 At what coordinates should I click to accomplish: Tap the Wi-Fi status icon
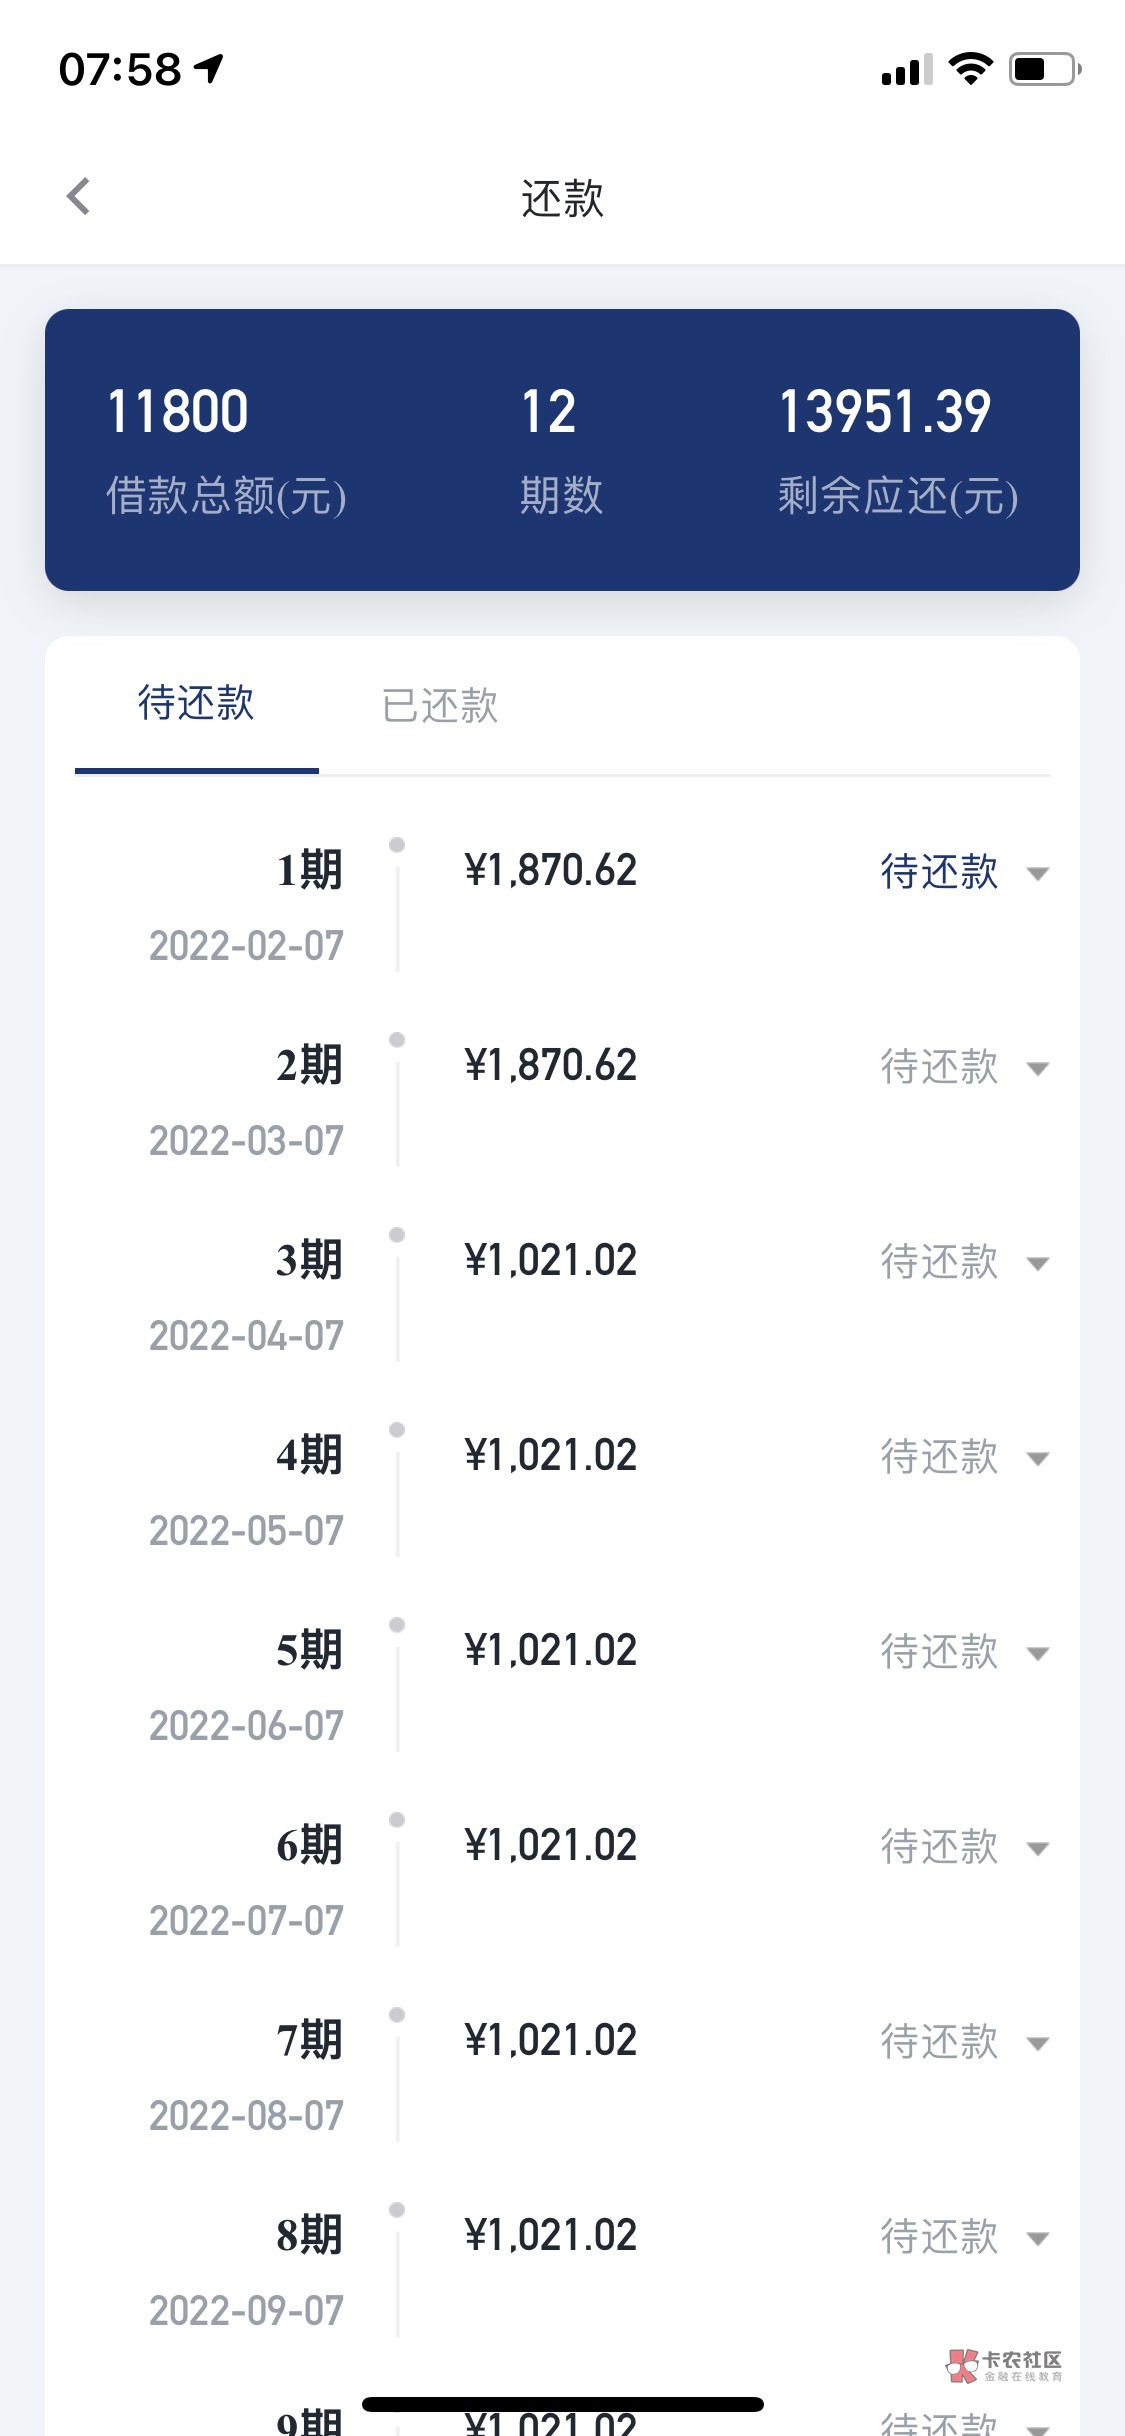tap(970, 69)
